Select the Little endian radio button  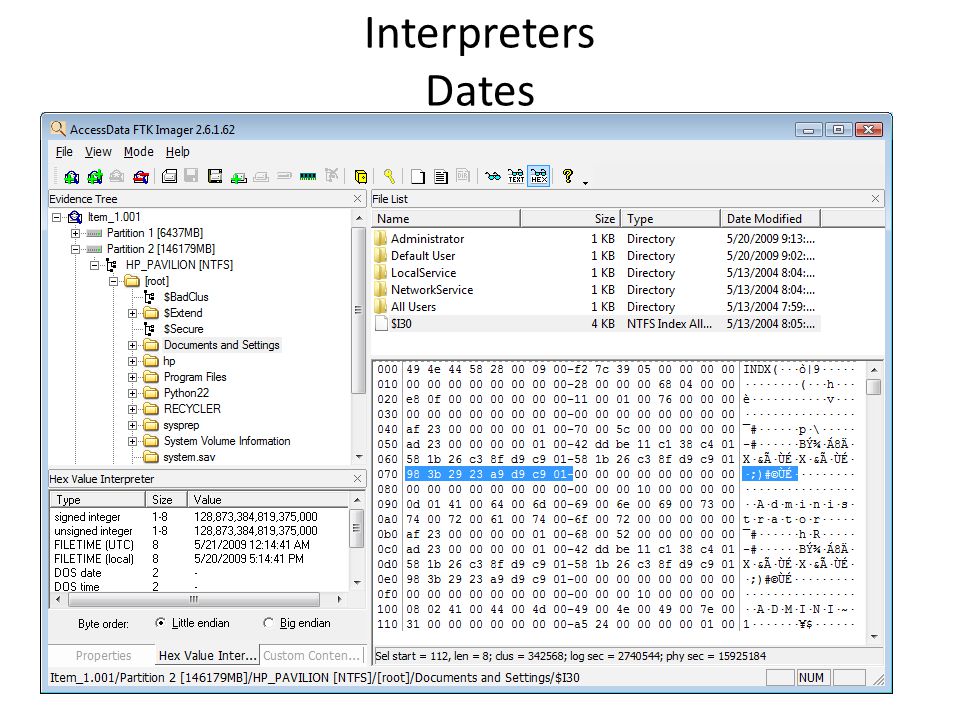[x=160, y=623]
